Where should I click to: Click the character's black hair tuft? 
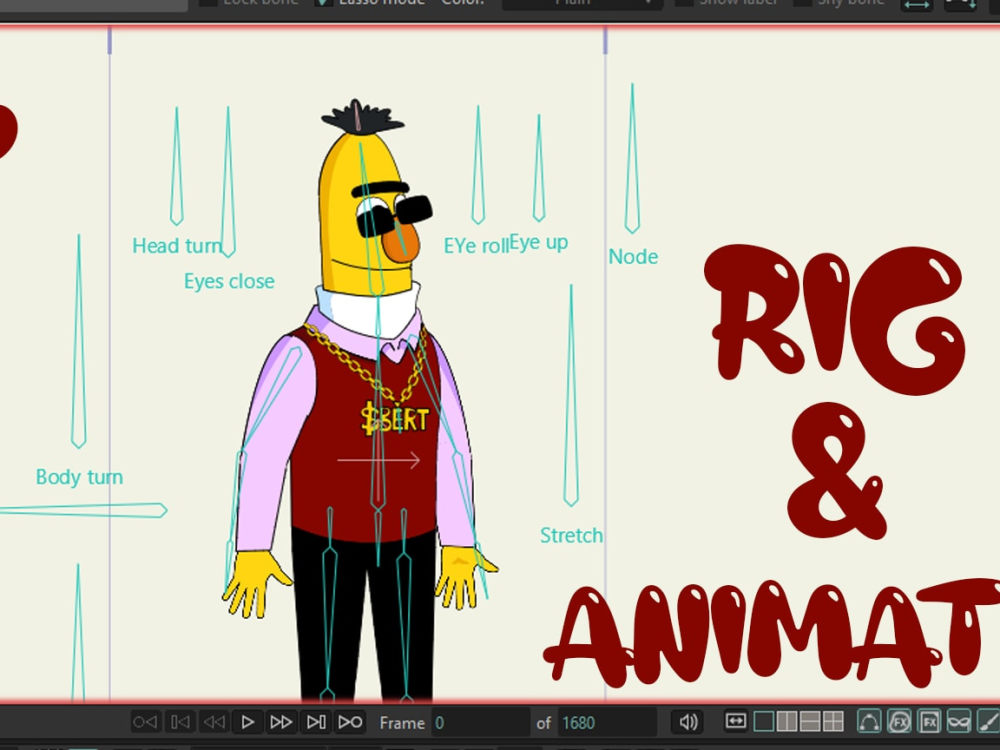(x=362, y=117)
